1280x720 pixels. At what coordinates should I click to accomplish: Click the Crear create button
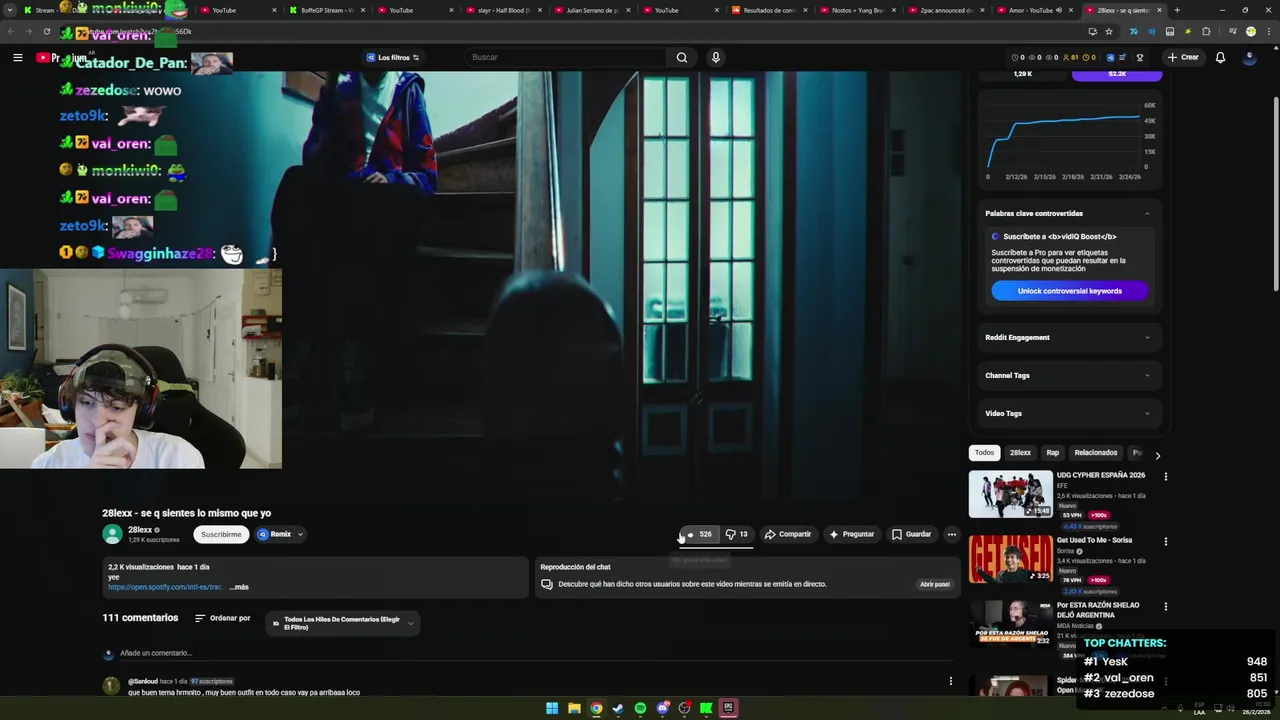1183,57
